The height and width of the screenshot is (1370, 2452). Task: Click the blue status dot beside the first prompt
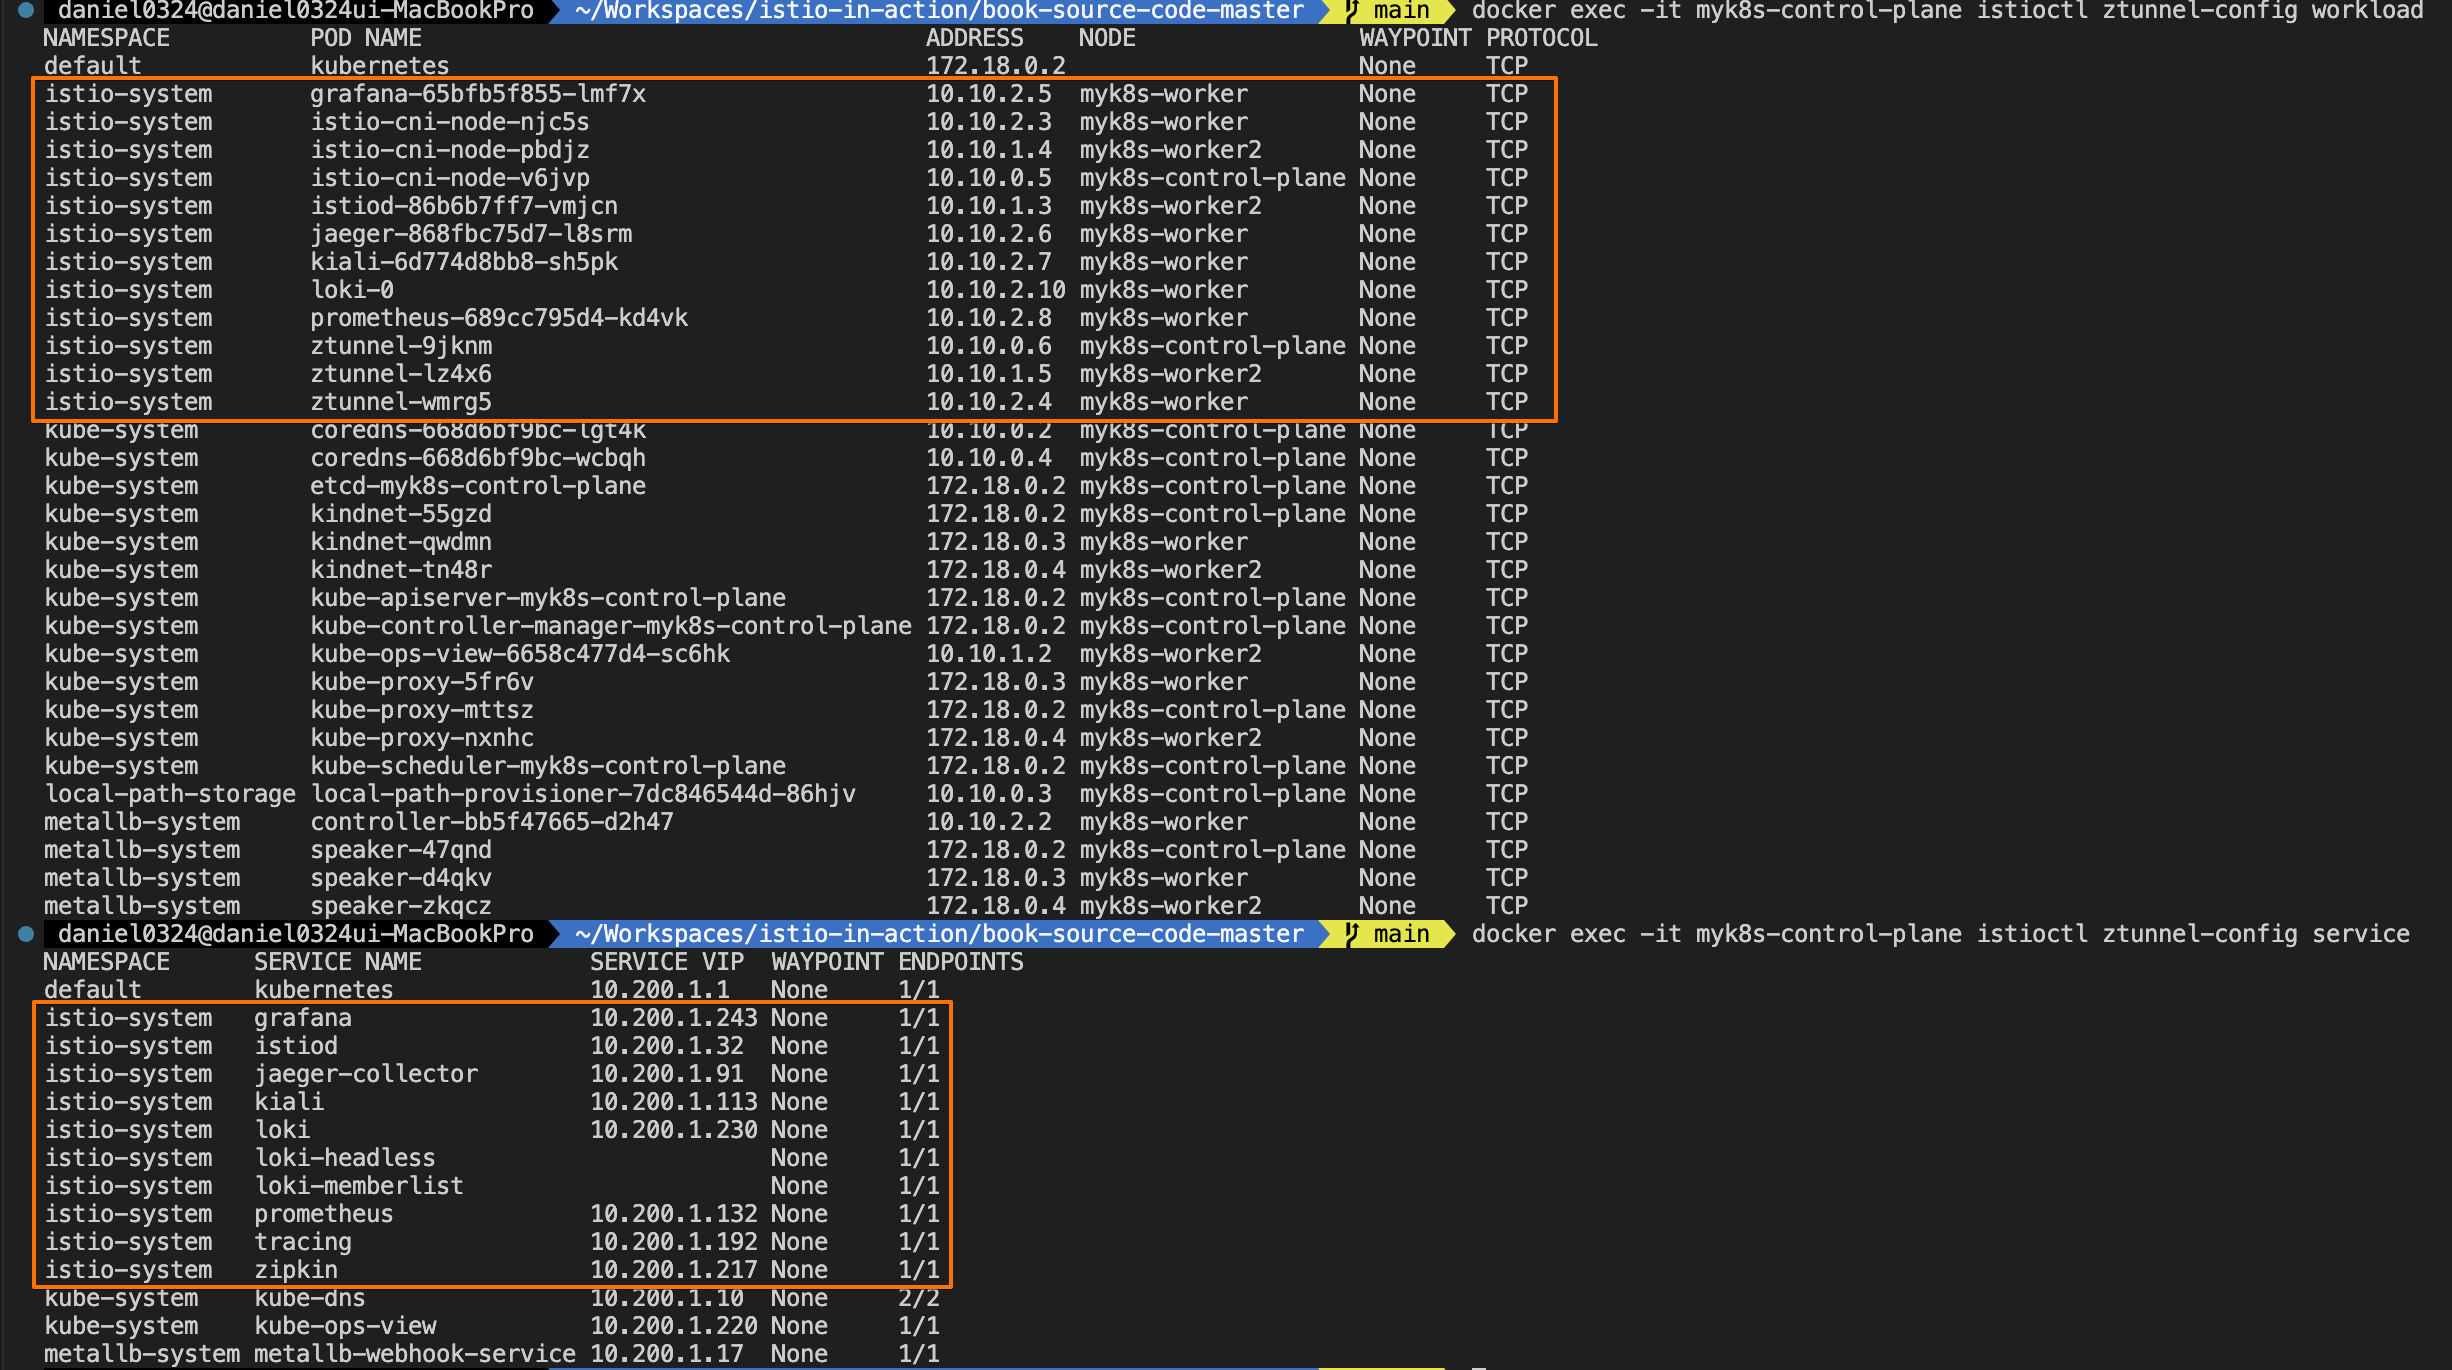point(26,11)
